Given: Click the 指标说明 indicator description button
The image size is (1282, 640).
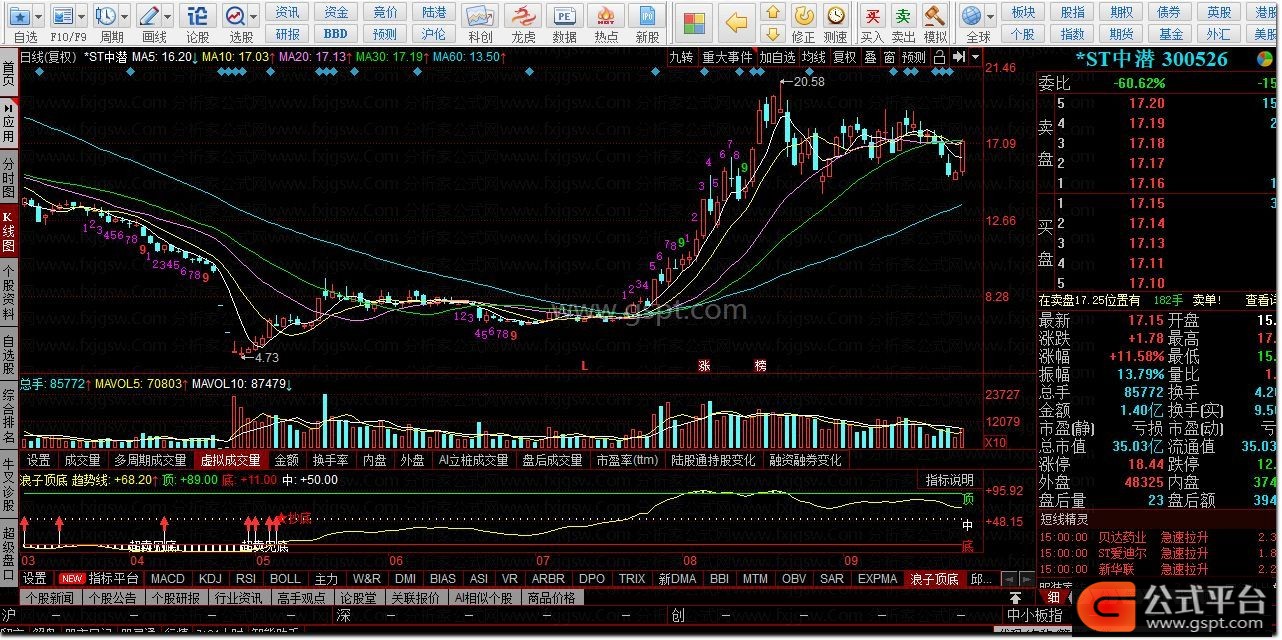Looking at the screenshot, I should click(x=949, y=480).
